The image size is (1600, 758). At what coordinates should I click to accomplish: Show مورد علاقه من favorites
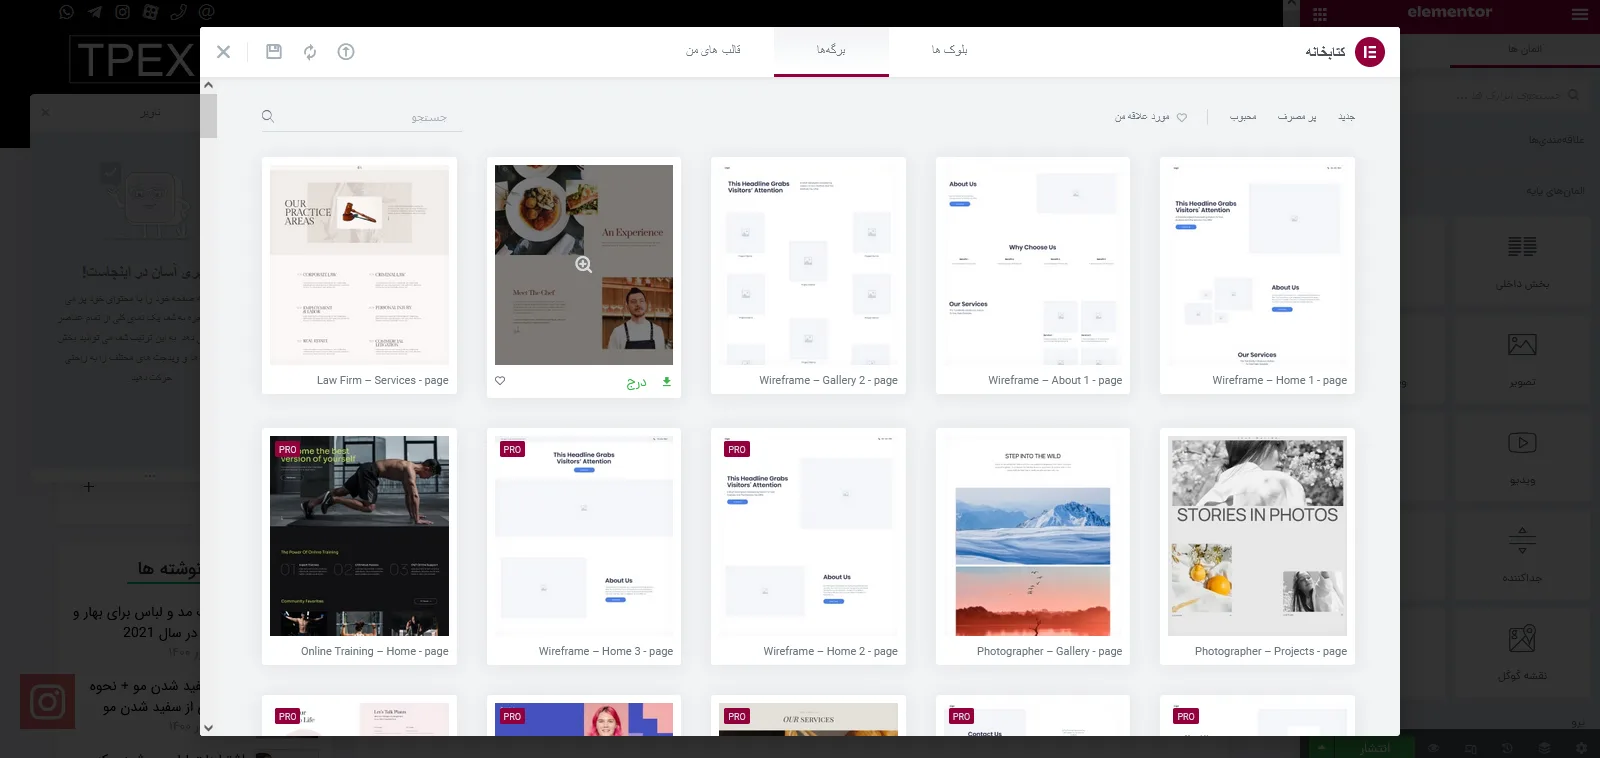(1151, 117)
